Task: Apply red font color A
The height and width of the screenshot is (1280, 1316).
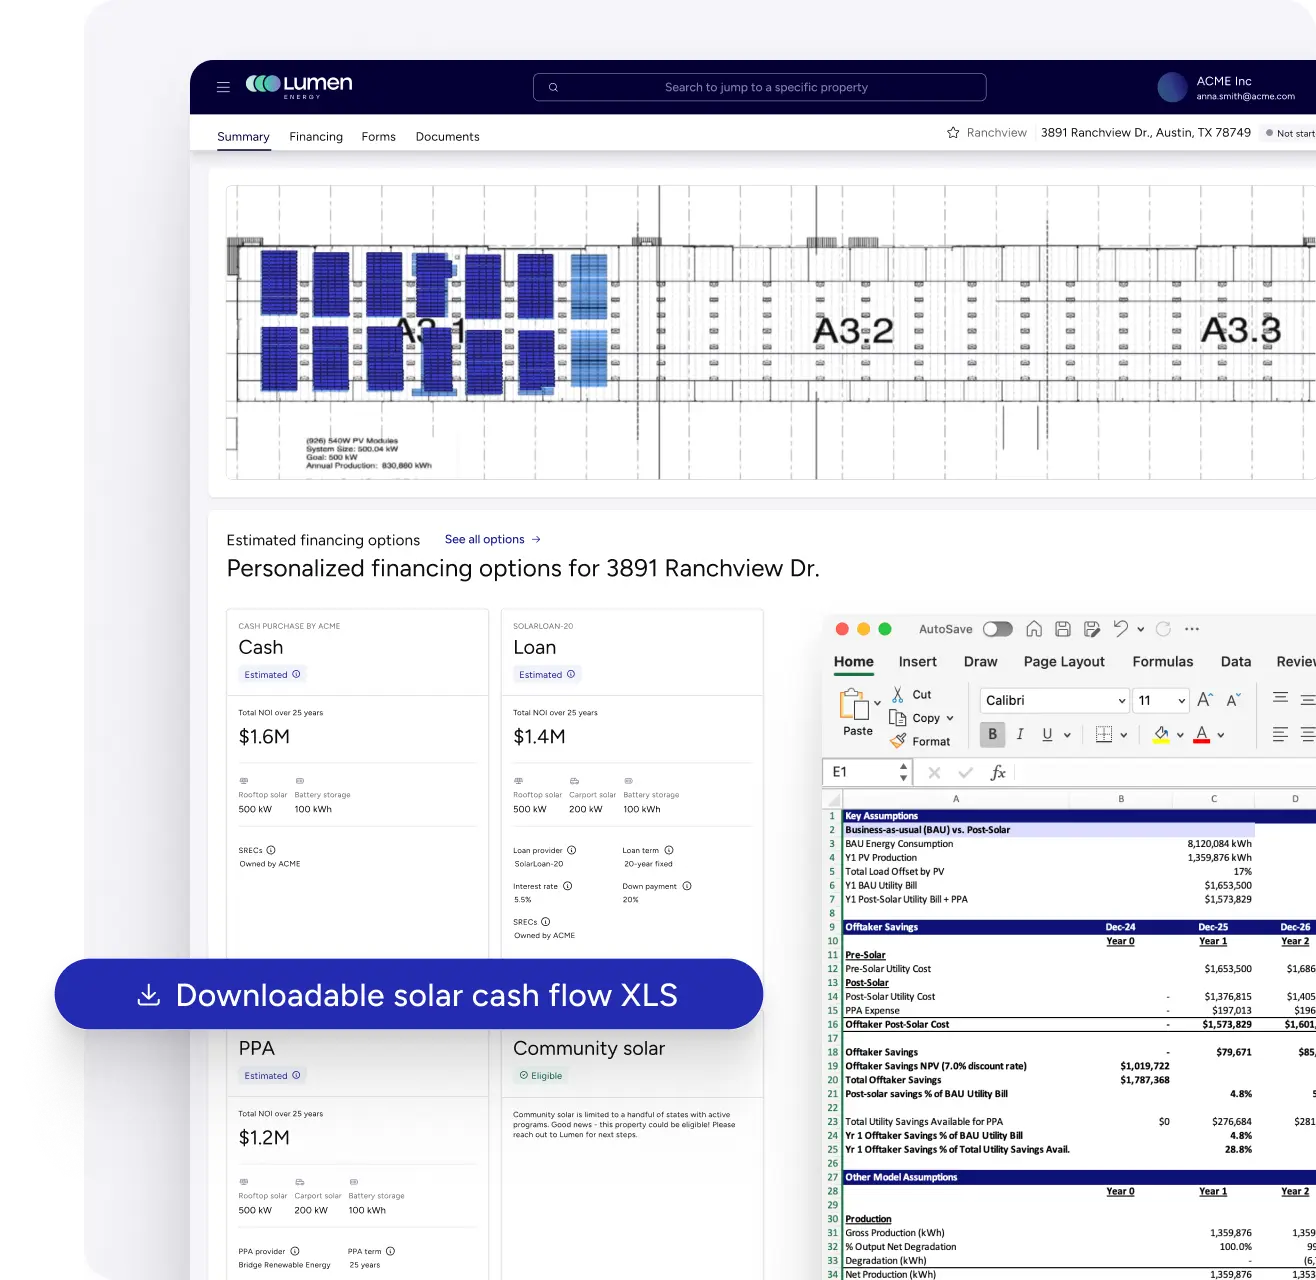Action: (x=1202, y=735)
